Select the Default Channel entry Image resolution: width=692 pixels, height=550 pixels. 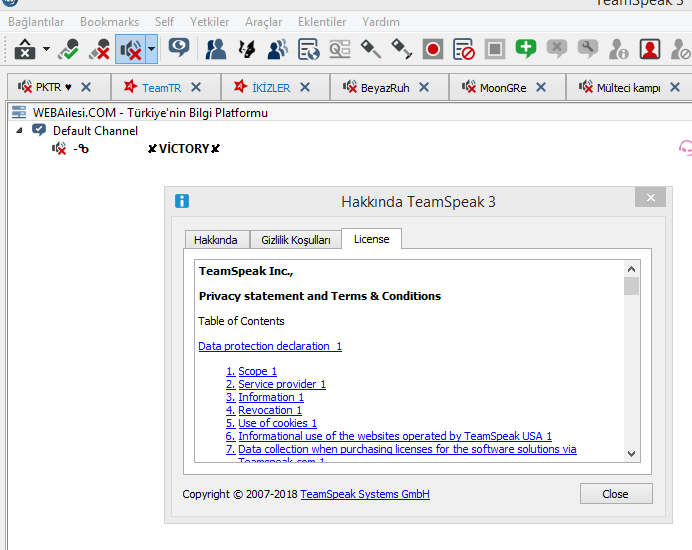[x=95, y=131]
